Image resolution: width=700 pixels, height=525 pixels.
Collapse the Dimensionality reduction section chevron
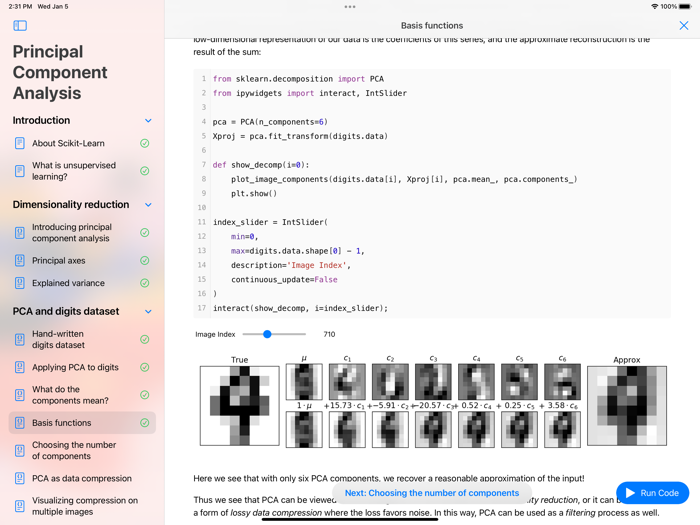148,205
